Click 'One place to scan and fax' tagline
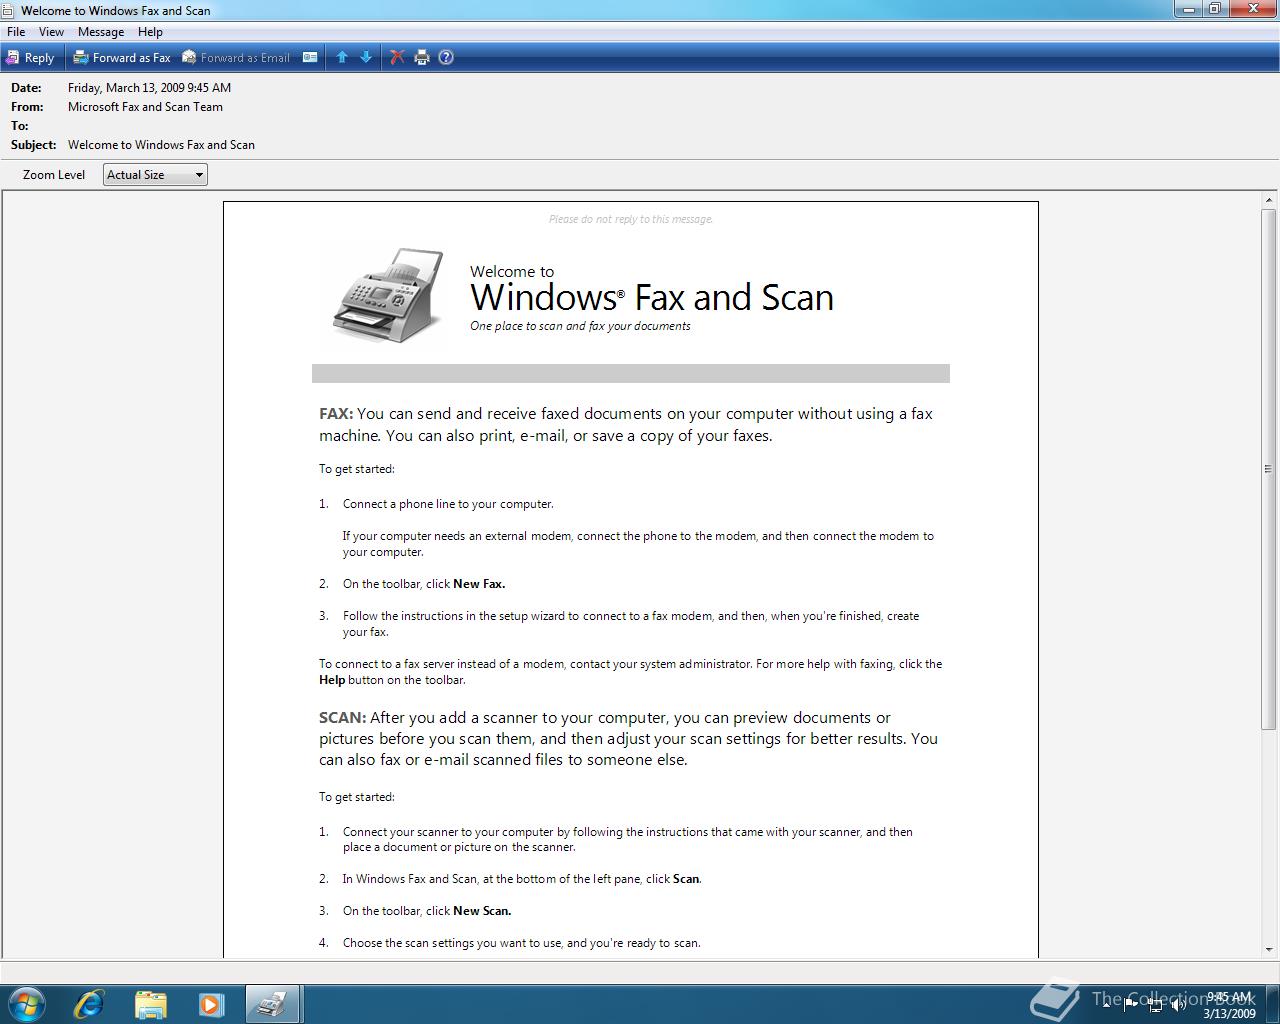Viewport: 1280px width, 1024px height. [x=580, y=326]
